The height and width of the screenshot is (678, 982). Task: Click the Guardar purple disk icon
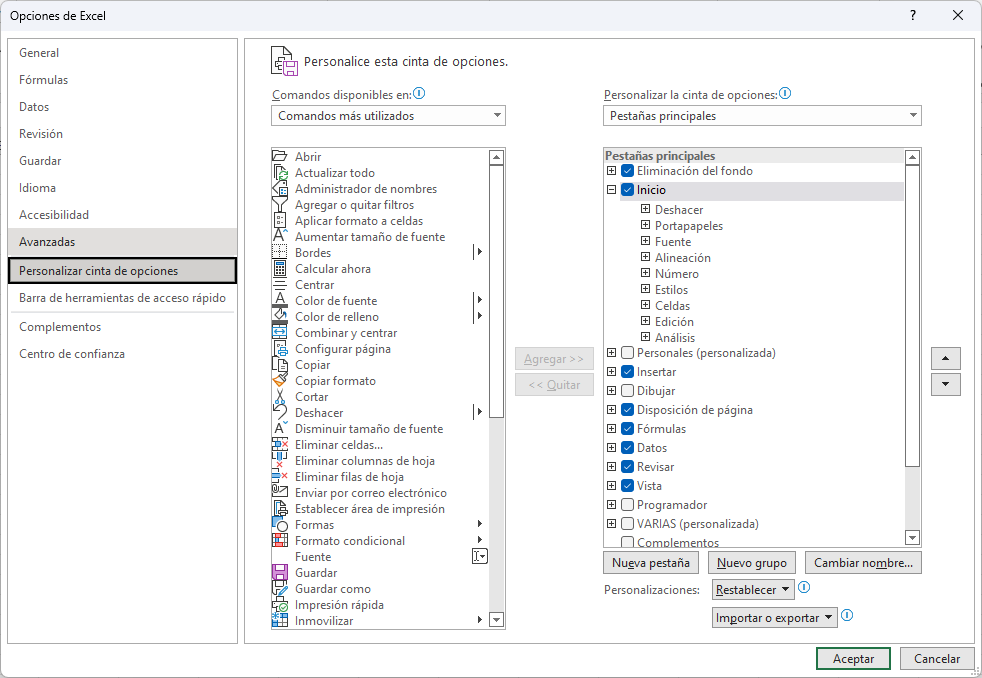tap(279, 572)
